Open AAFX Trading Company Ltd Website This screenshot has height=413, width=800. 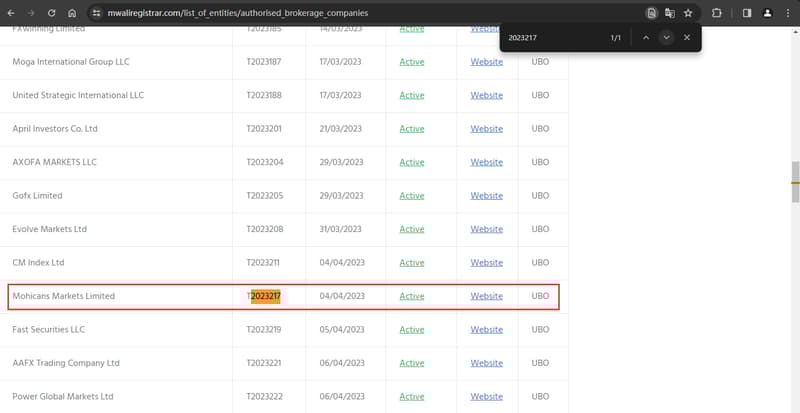(x=486, y=363)
